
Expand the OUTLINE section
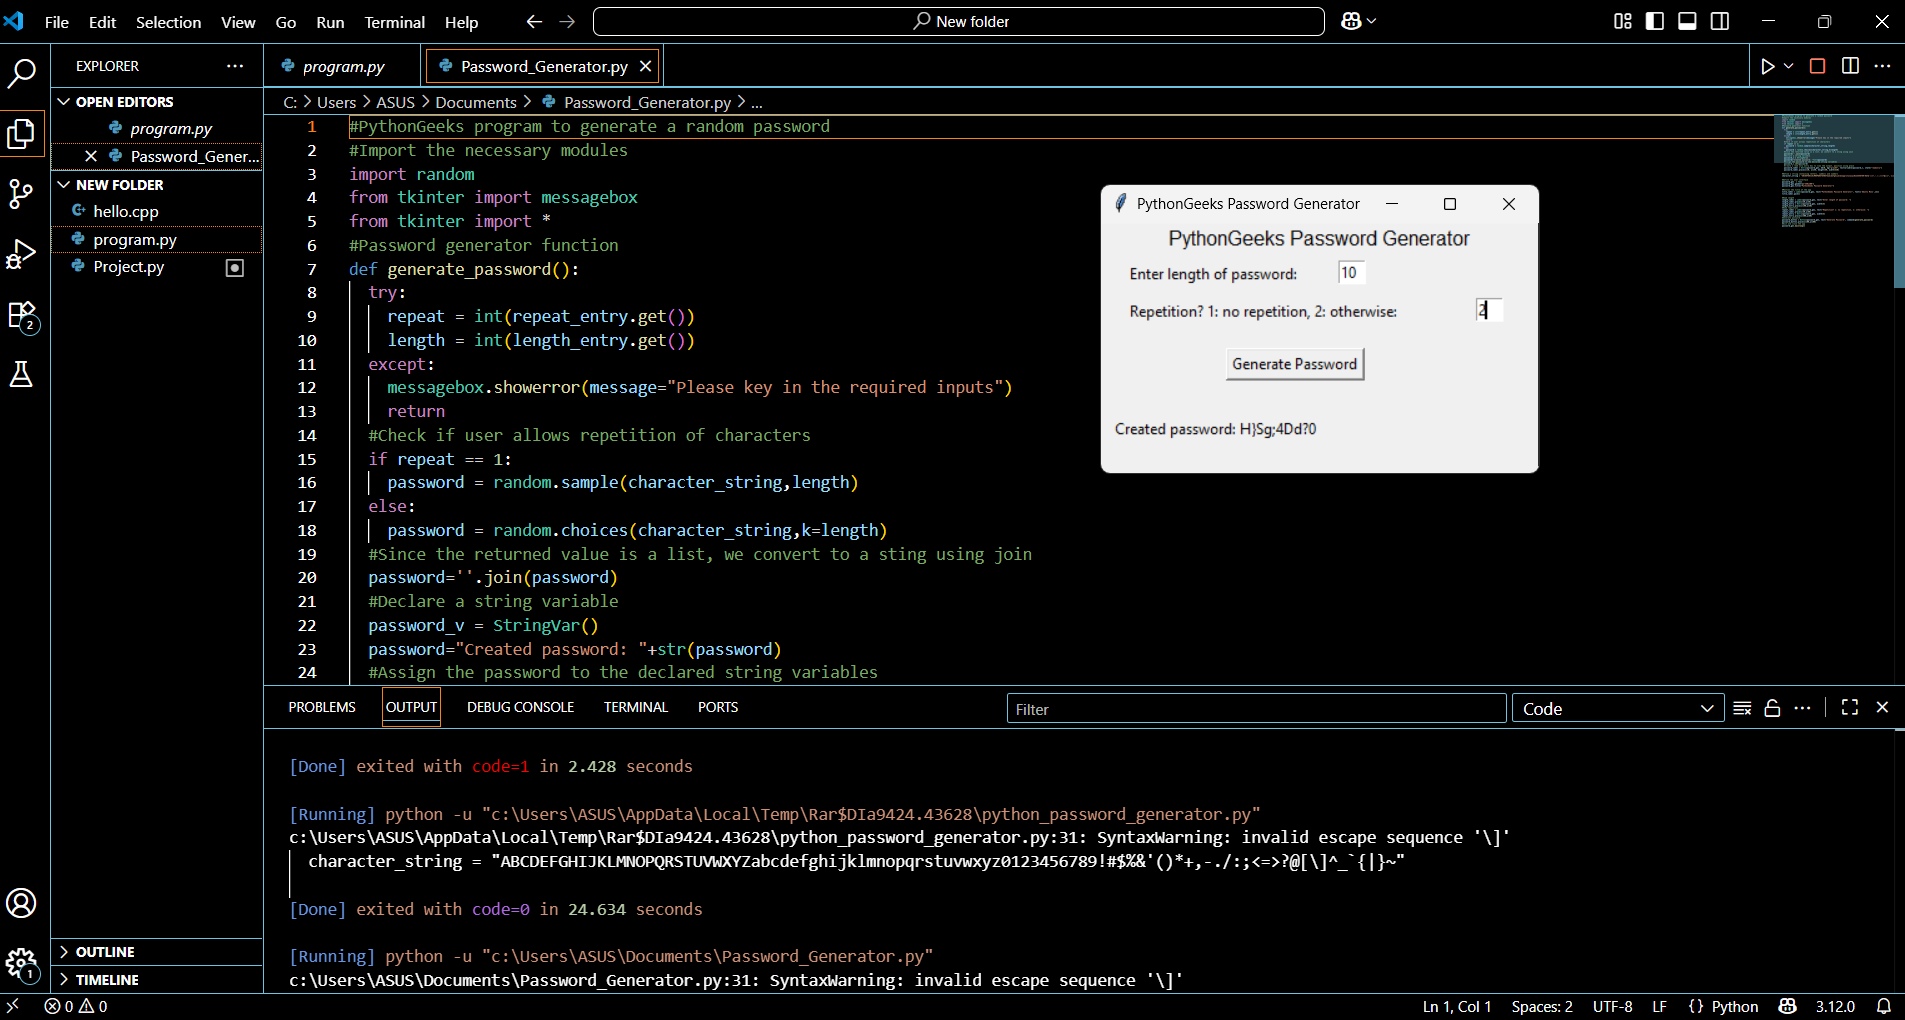(105, 952)
